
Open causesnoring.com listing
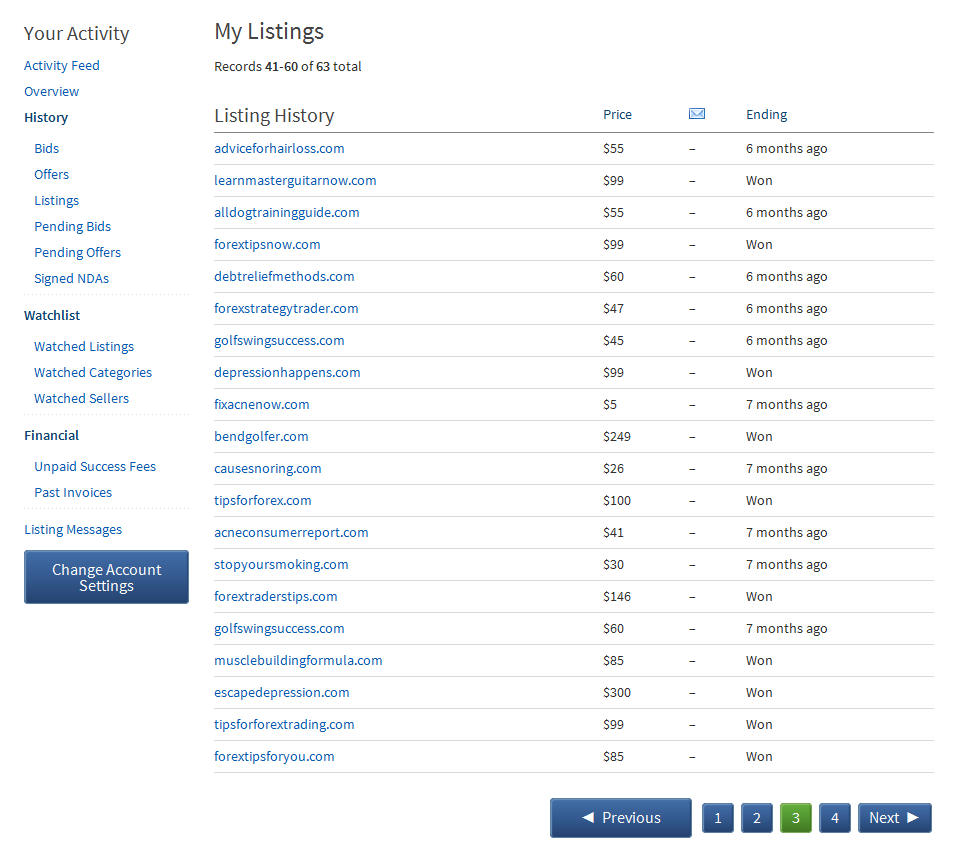(x=267, y=469)
